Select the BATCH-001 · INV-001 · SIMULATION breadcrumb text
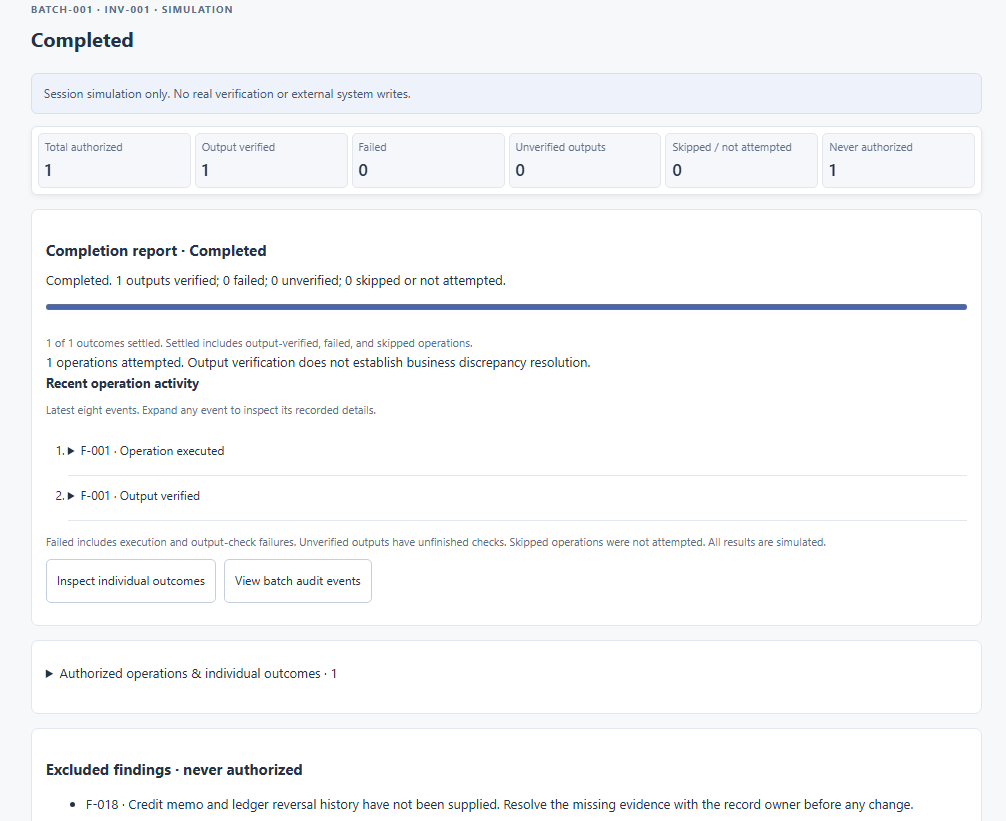This screenshot has height=821, width=1006. click(x=132, y=10)
